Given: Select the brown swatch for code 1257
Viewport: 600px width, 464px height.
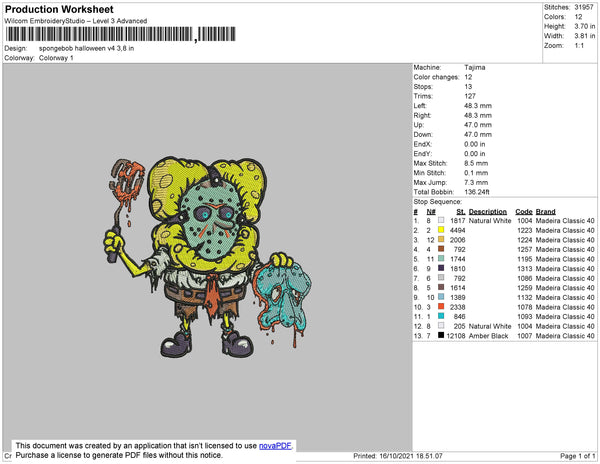Looking at the screenshot, I should [x=441, y=249].
